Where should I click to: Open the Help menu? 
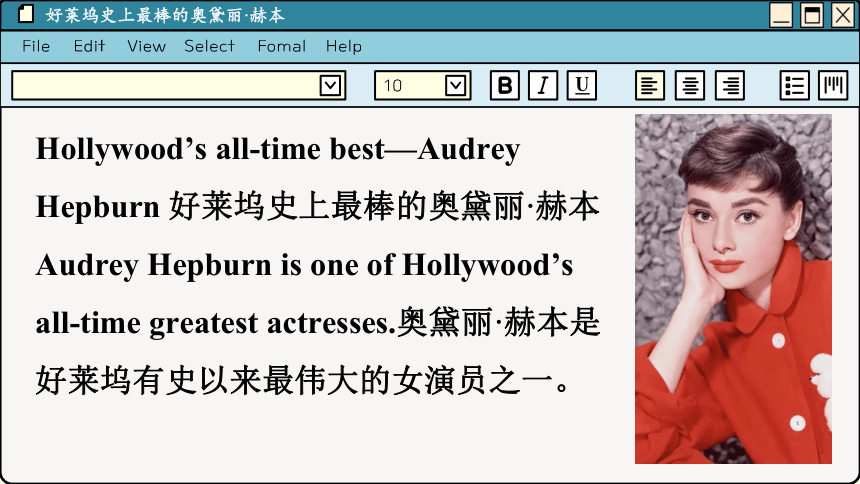click(344, 46)
